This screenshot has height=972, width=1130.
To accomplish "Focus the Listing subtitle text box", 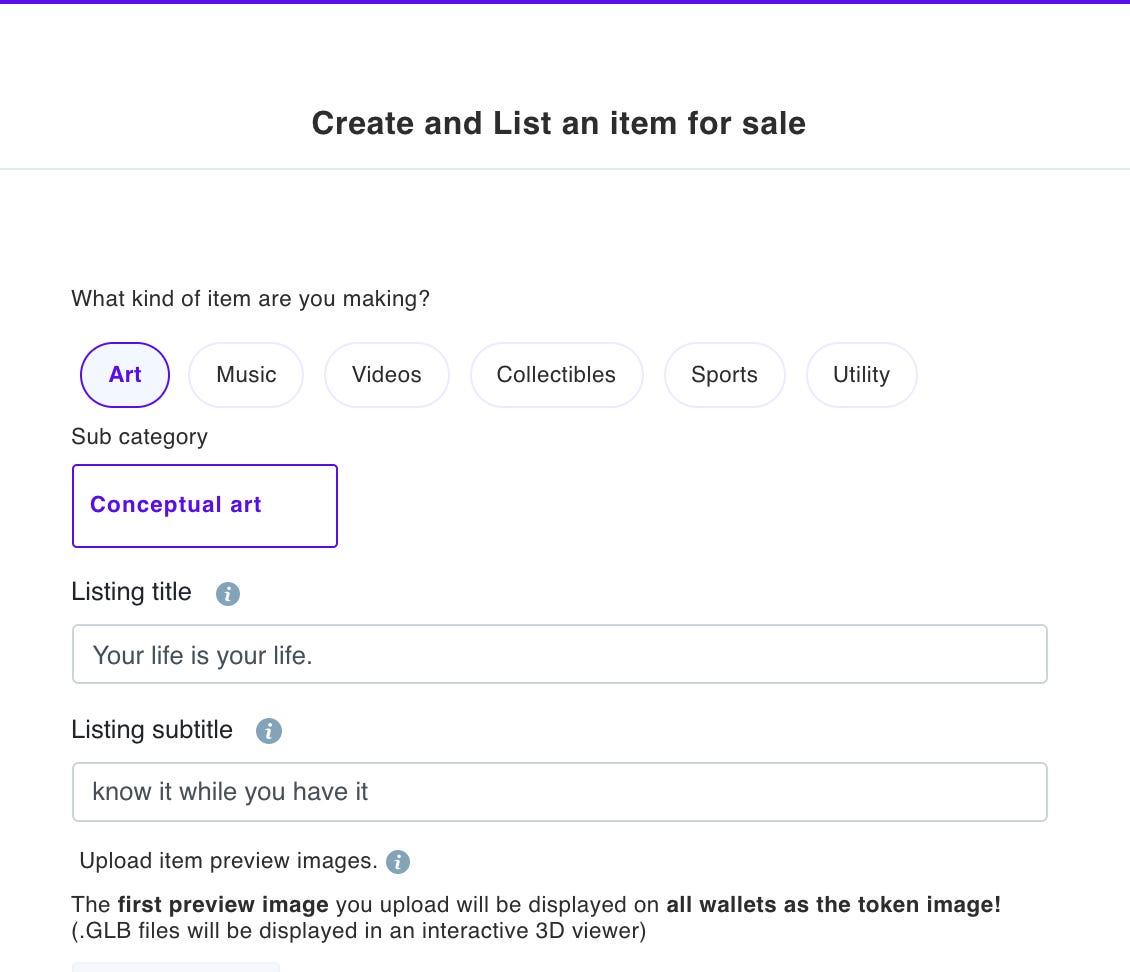I will [559, 793].
